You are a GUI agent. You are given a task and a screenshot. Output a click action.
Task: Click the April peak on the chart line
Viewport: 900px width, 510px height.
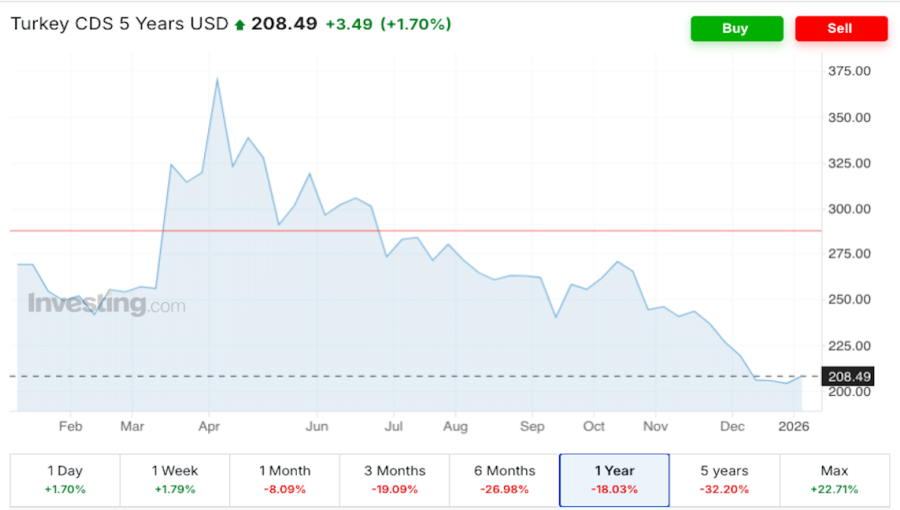[x=217, y=80]
